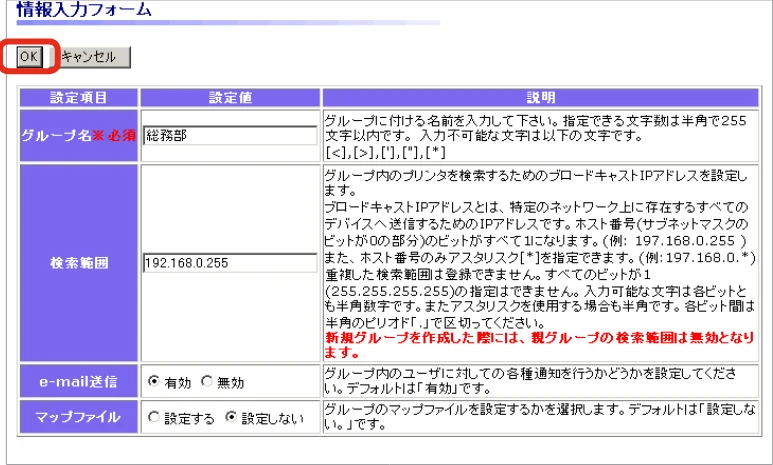Click the OK button
This screenshot has height=465, width=773.
pos(29,56)
